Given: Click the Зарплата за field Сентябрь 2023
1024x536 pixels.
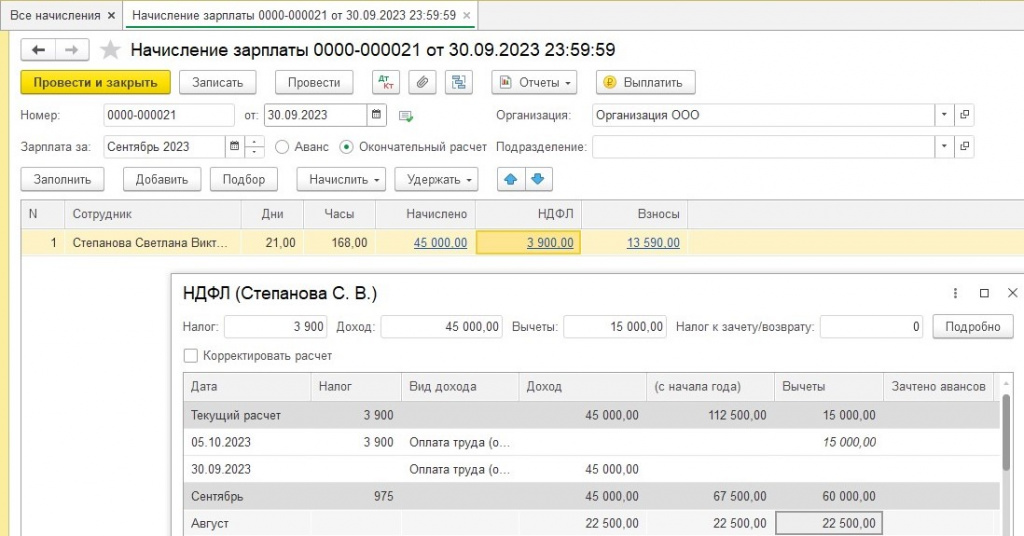Looking at the screenshot, I should pyautogui.click(x=164, y=146).
